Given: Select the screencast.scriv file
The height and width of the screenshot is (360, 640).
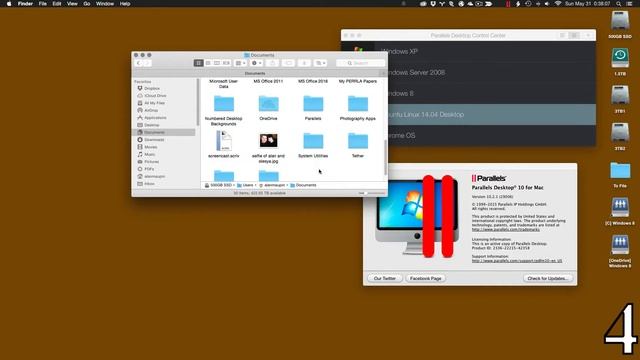Looking at the screenshot, I should coord(224,141).
